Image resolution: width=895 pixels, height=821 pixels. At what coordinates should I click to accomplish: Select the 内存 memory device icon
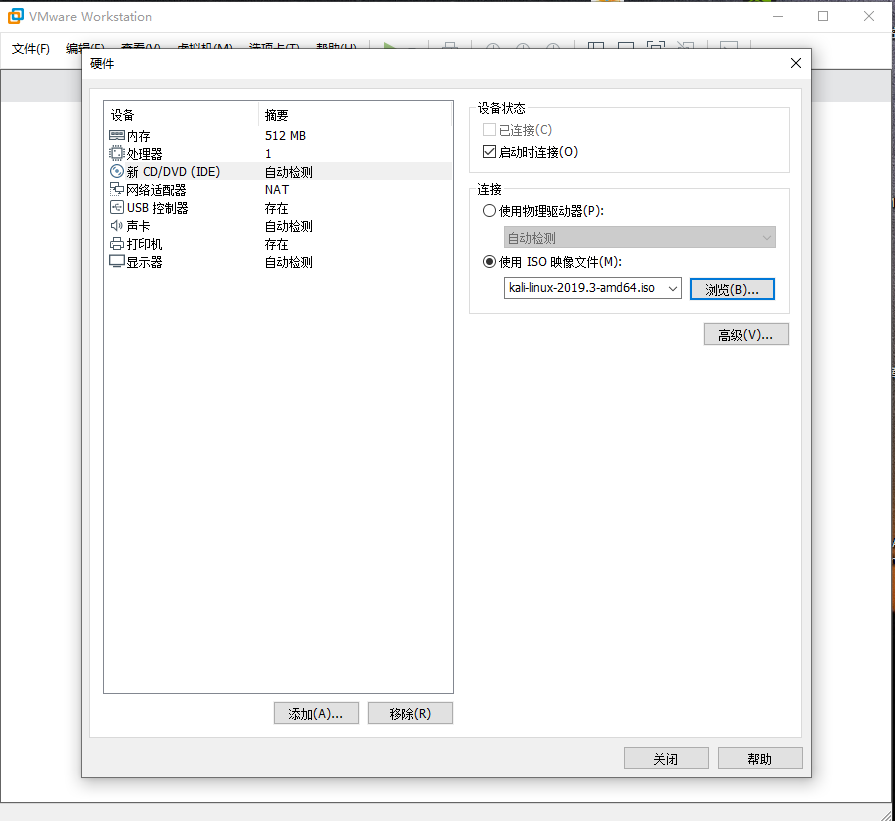click(116, 135)
